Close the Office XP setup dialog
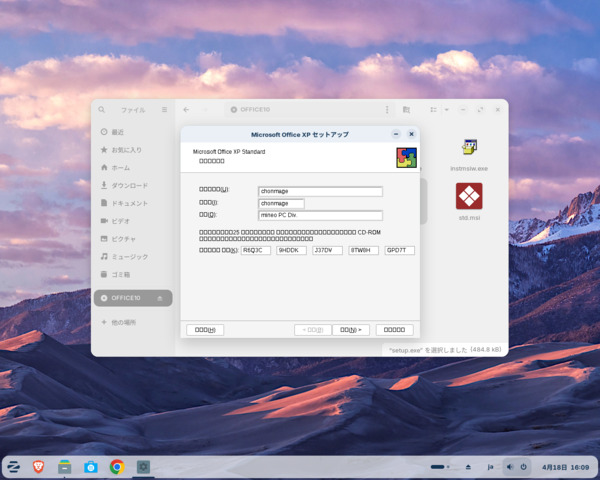Screen dimensions: 600x480 click(x=411, y=134)
